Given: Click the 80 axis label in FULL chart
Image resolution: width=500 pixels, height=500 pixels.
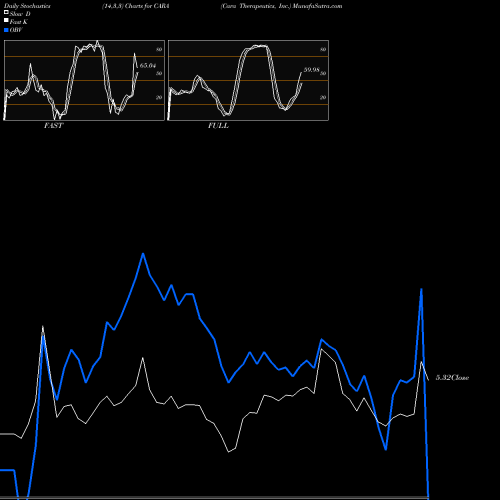Looking at the screenshot, I should [x=323, y=49].
